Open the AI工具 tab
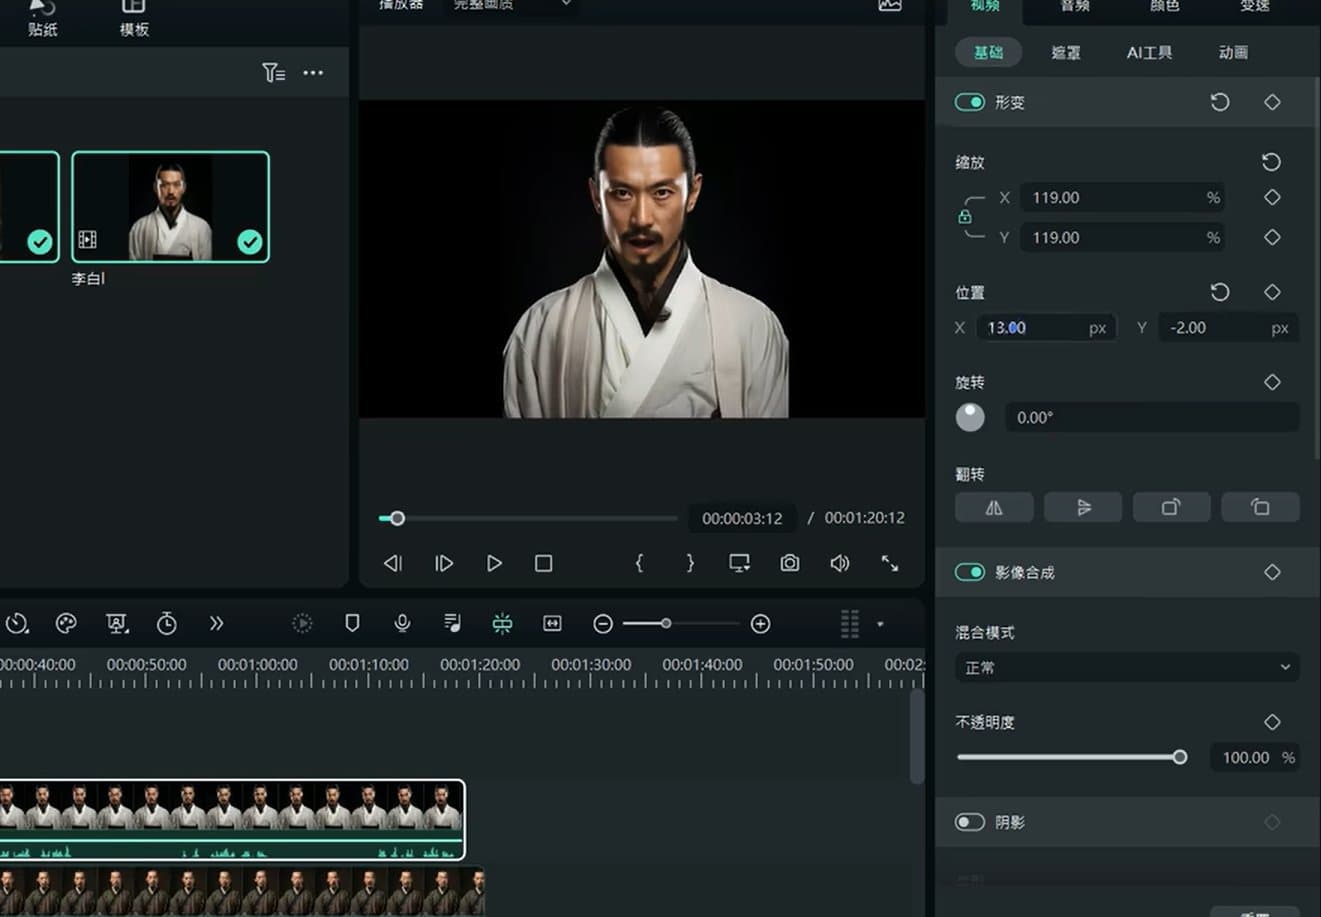 pyautogui.click(x=1149, y=52)
